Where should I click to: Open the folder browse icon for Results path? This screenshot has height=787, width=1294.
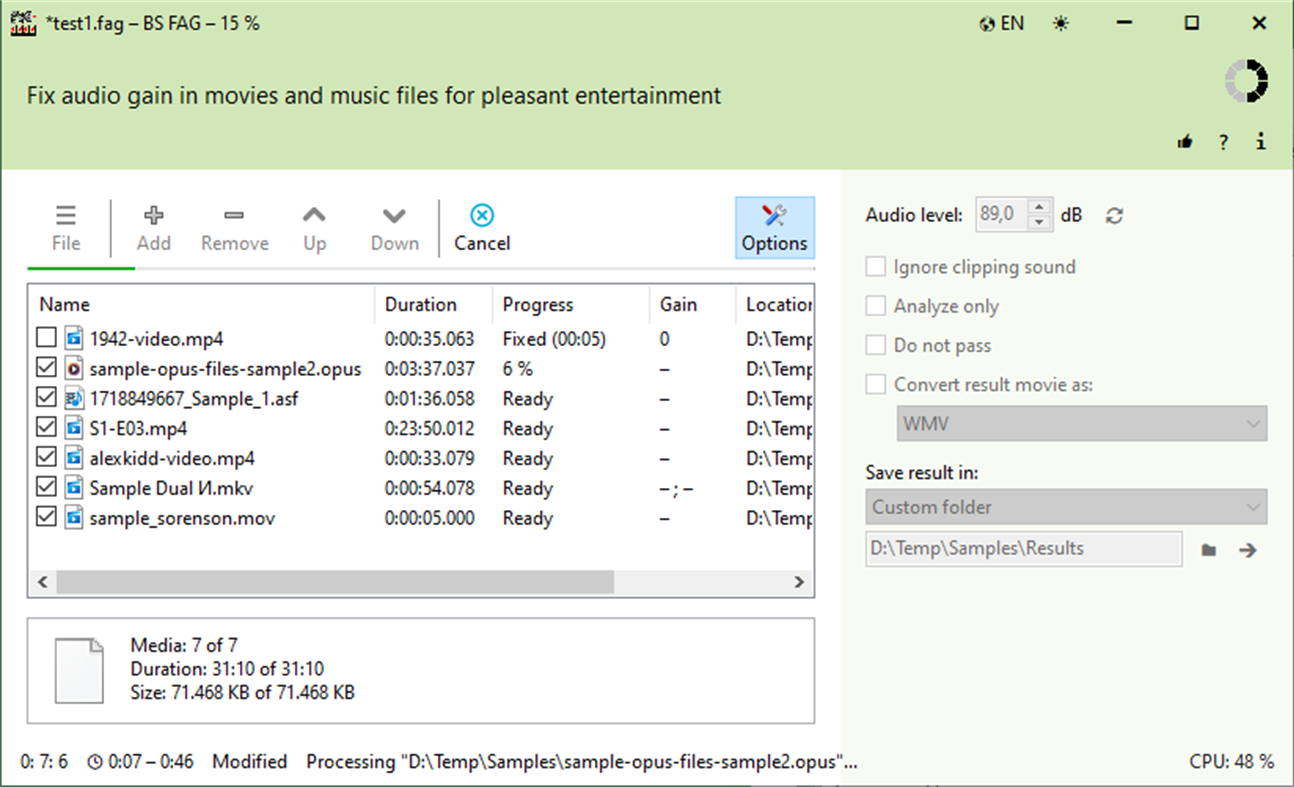point(1208,548)
